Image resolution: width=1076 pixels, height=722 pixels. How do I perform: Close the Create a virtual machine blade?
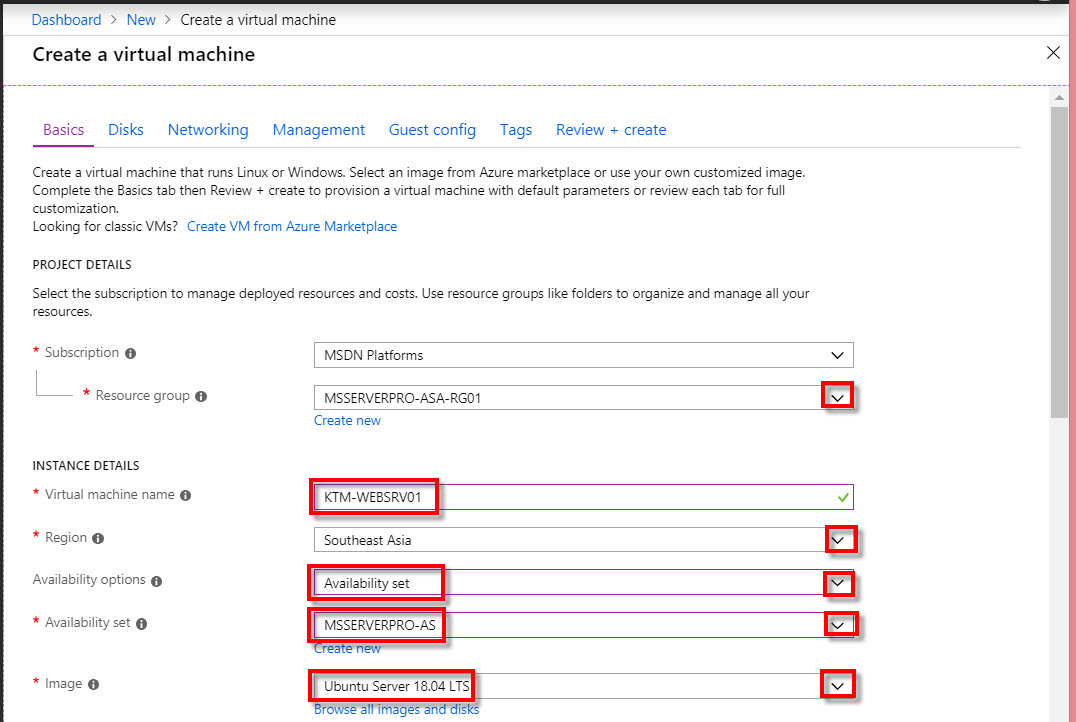pyautogui.click(x=1053, y=52)
